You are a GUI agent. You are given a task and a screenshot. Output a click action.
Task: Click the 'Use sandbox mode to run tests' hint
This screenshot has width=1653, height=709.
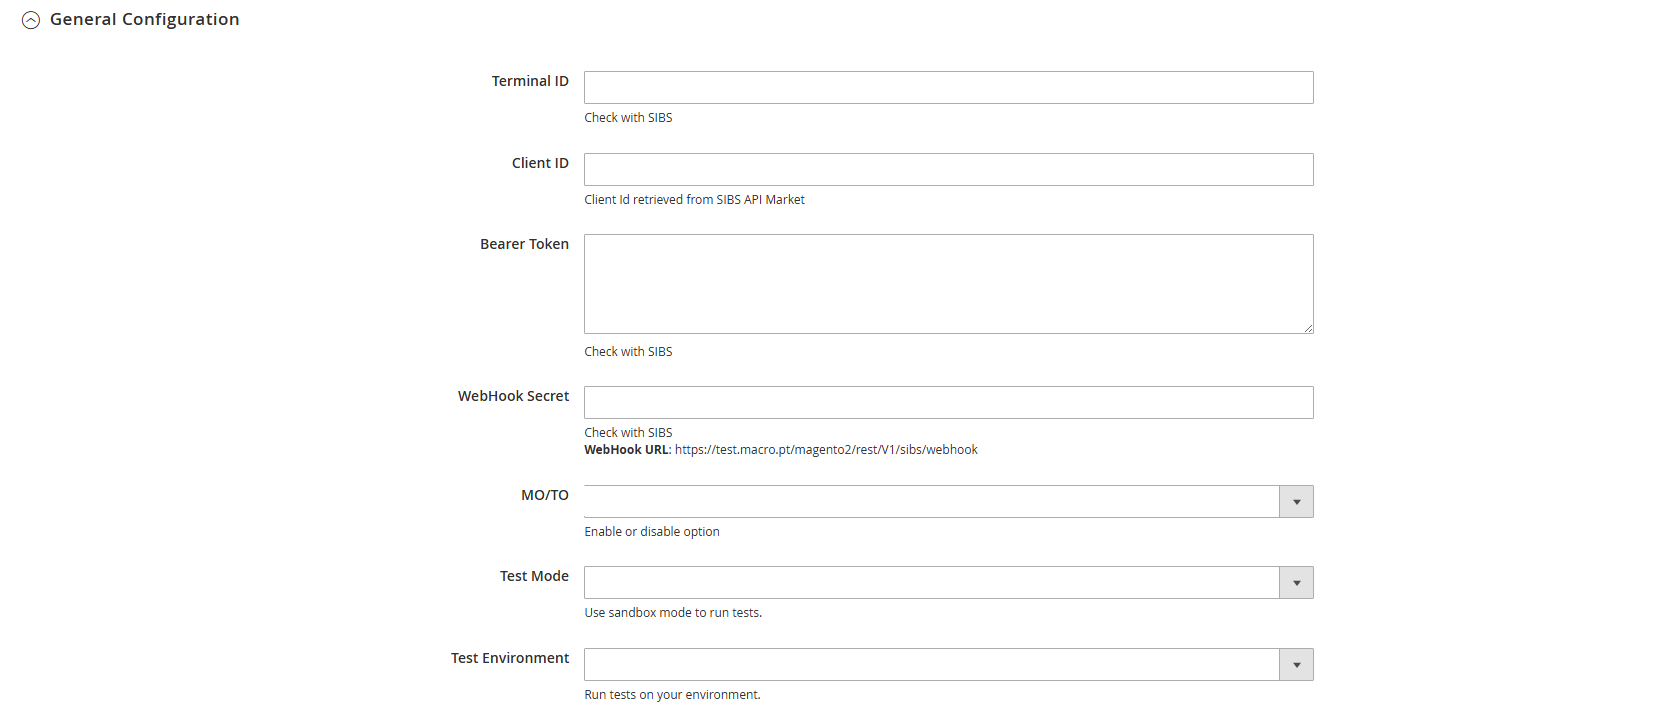coord(673,613)
